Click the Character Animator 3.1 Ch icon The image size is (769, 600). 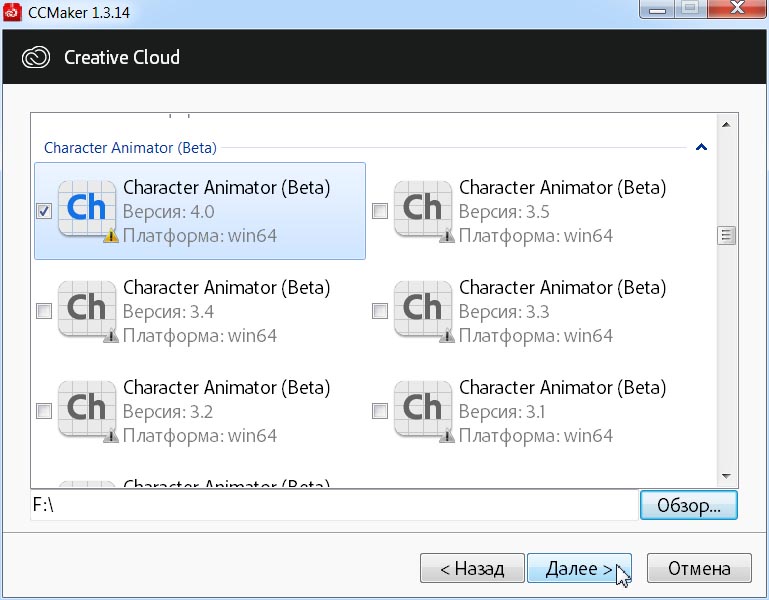pos(423,408)
